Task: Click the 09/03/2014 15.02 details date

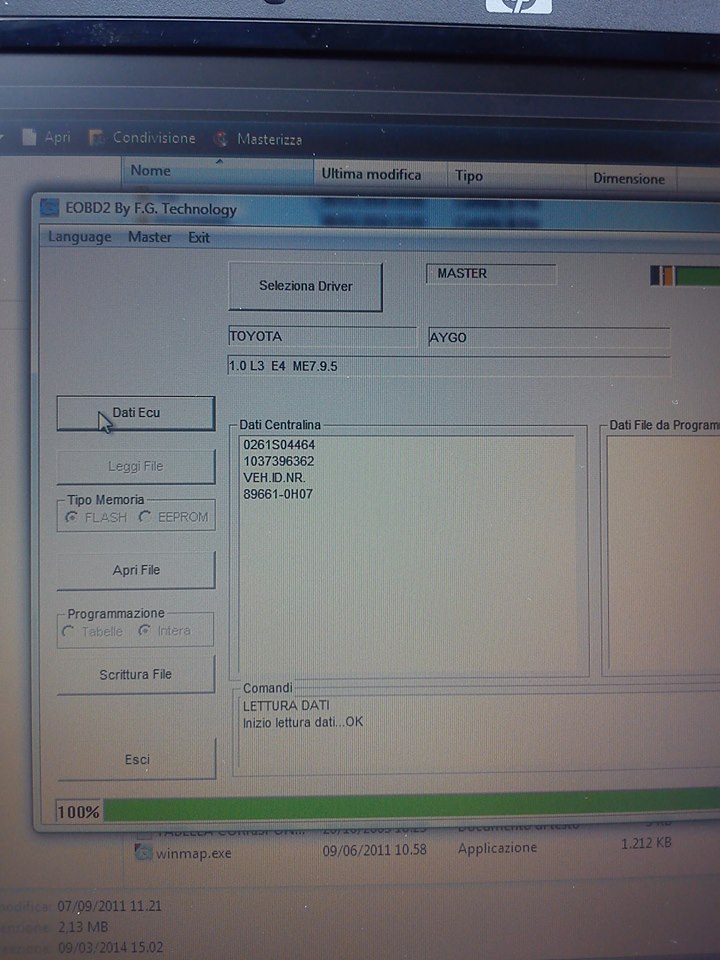Action: click(x=111, y=948)
